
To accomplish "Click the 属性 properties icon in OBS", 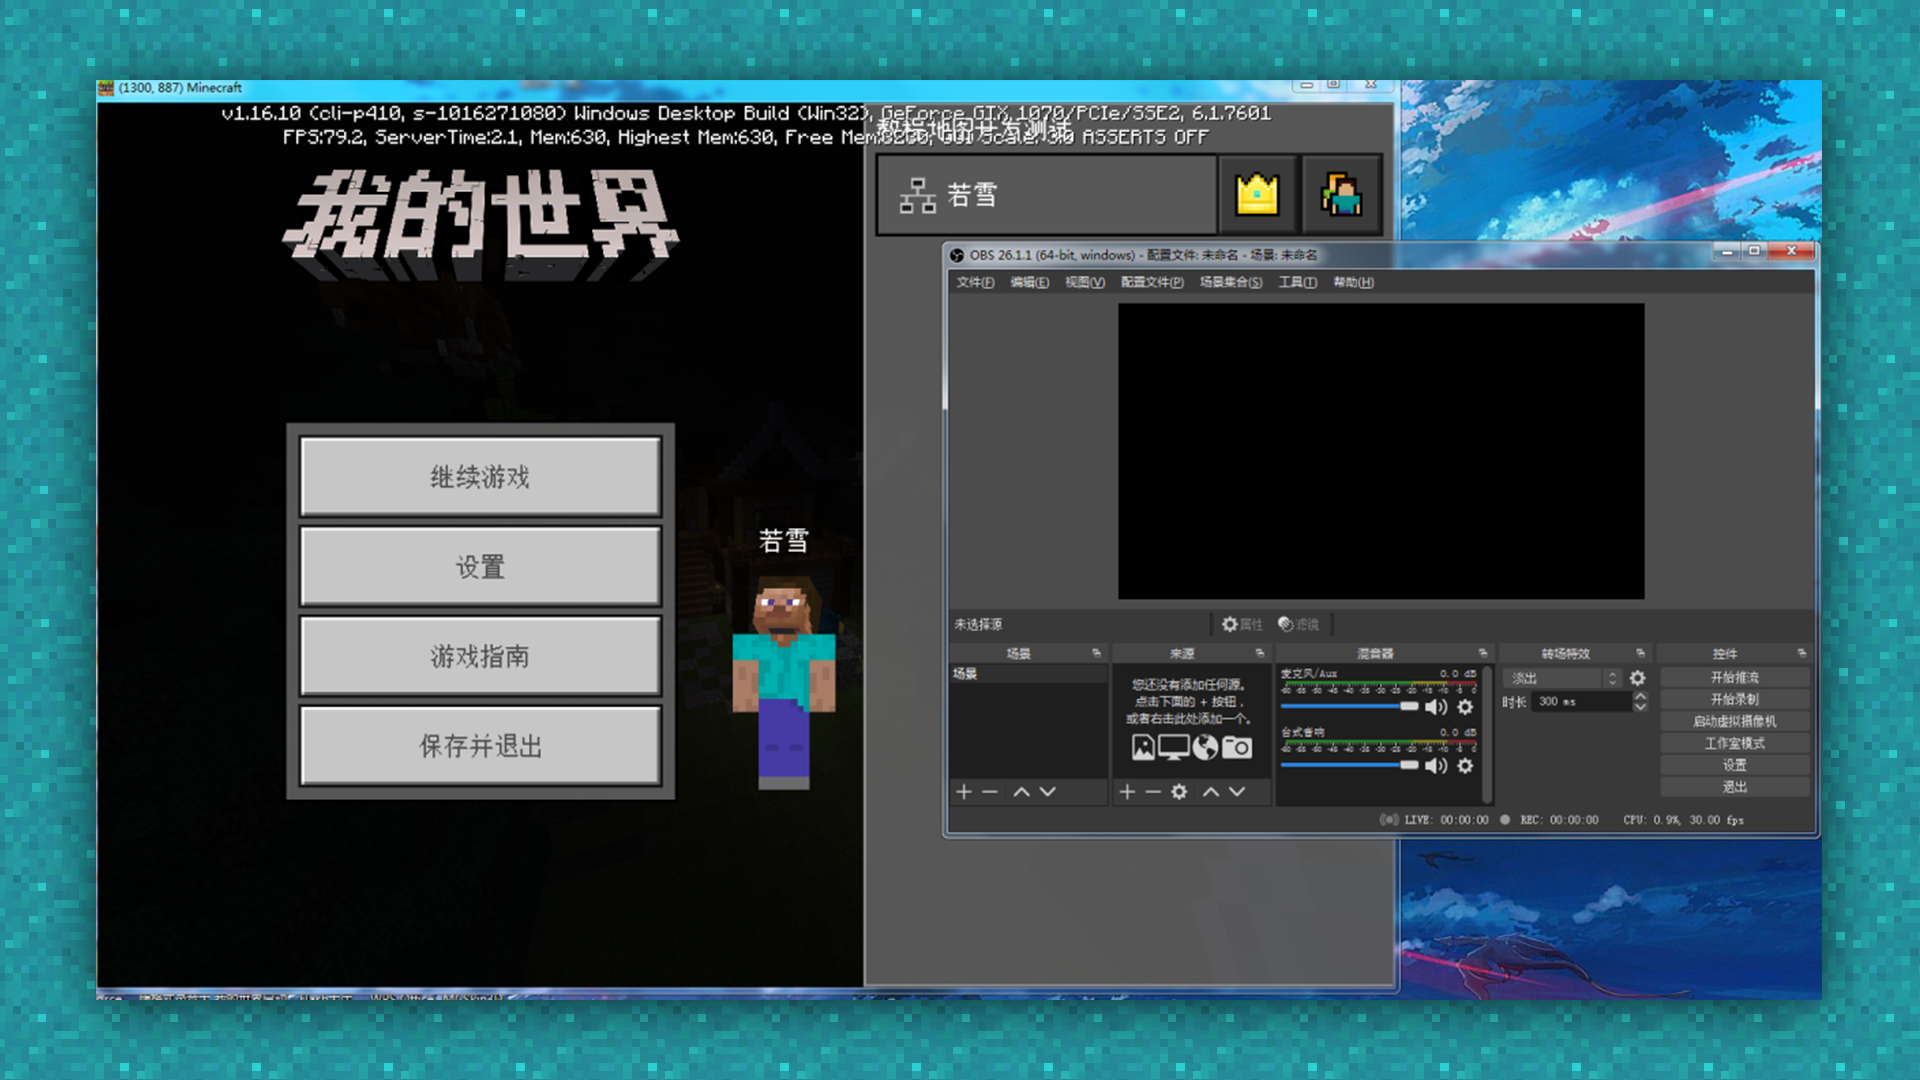I will pos(1242,624).
